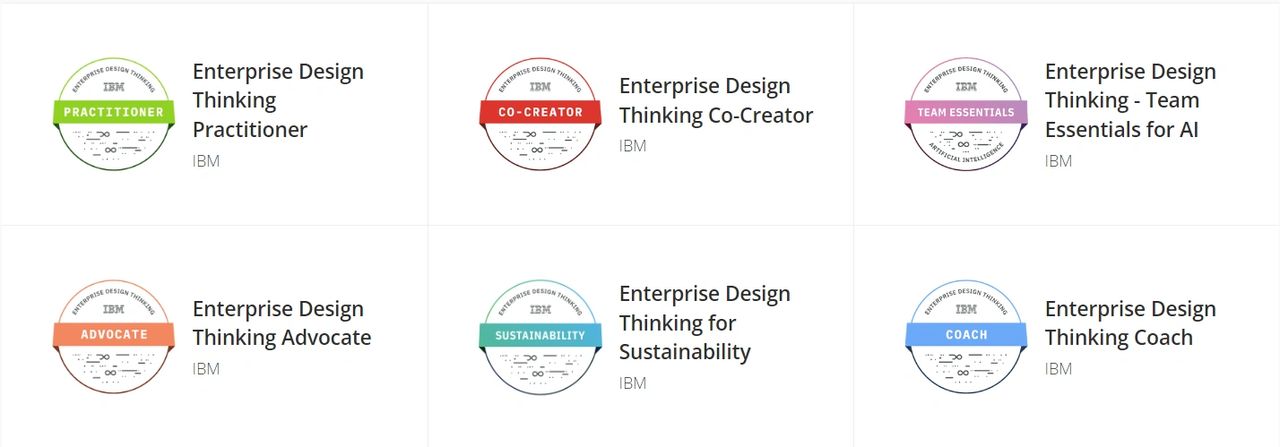Click the teal Sustainability badge icon
The image size is (1280, 447).
(540, 336)
